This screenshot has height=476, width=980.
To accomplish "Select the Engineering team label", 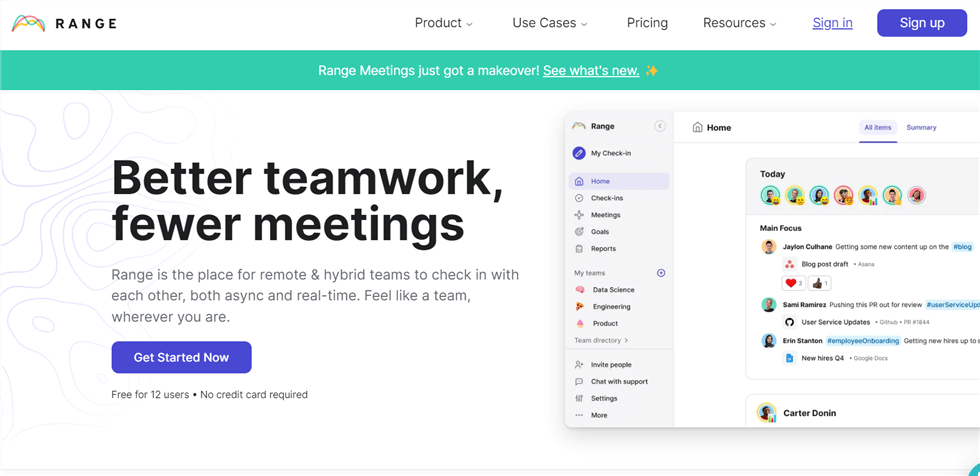I will coord(611,307).
